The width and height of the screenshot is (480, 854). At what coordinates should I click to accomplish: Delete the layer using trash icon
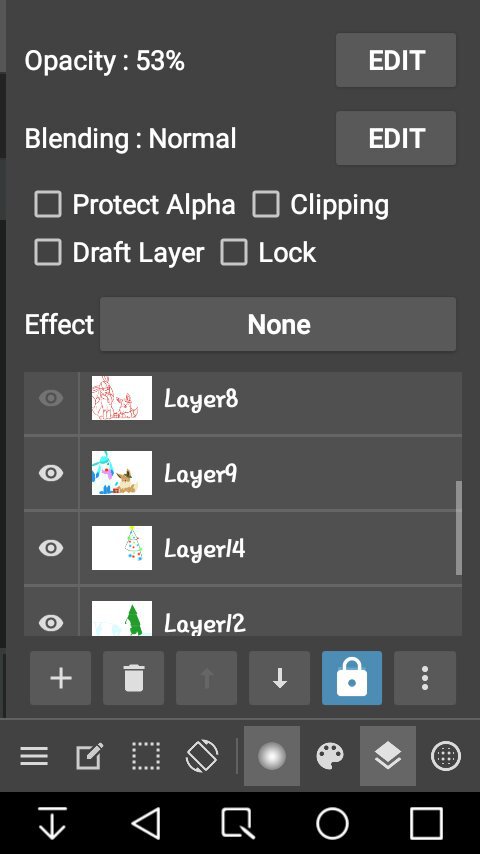tap(133, 678)
